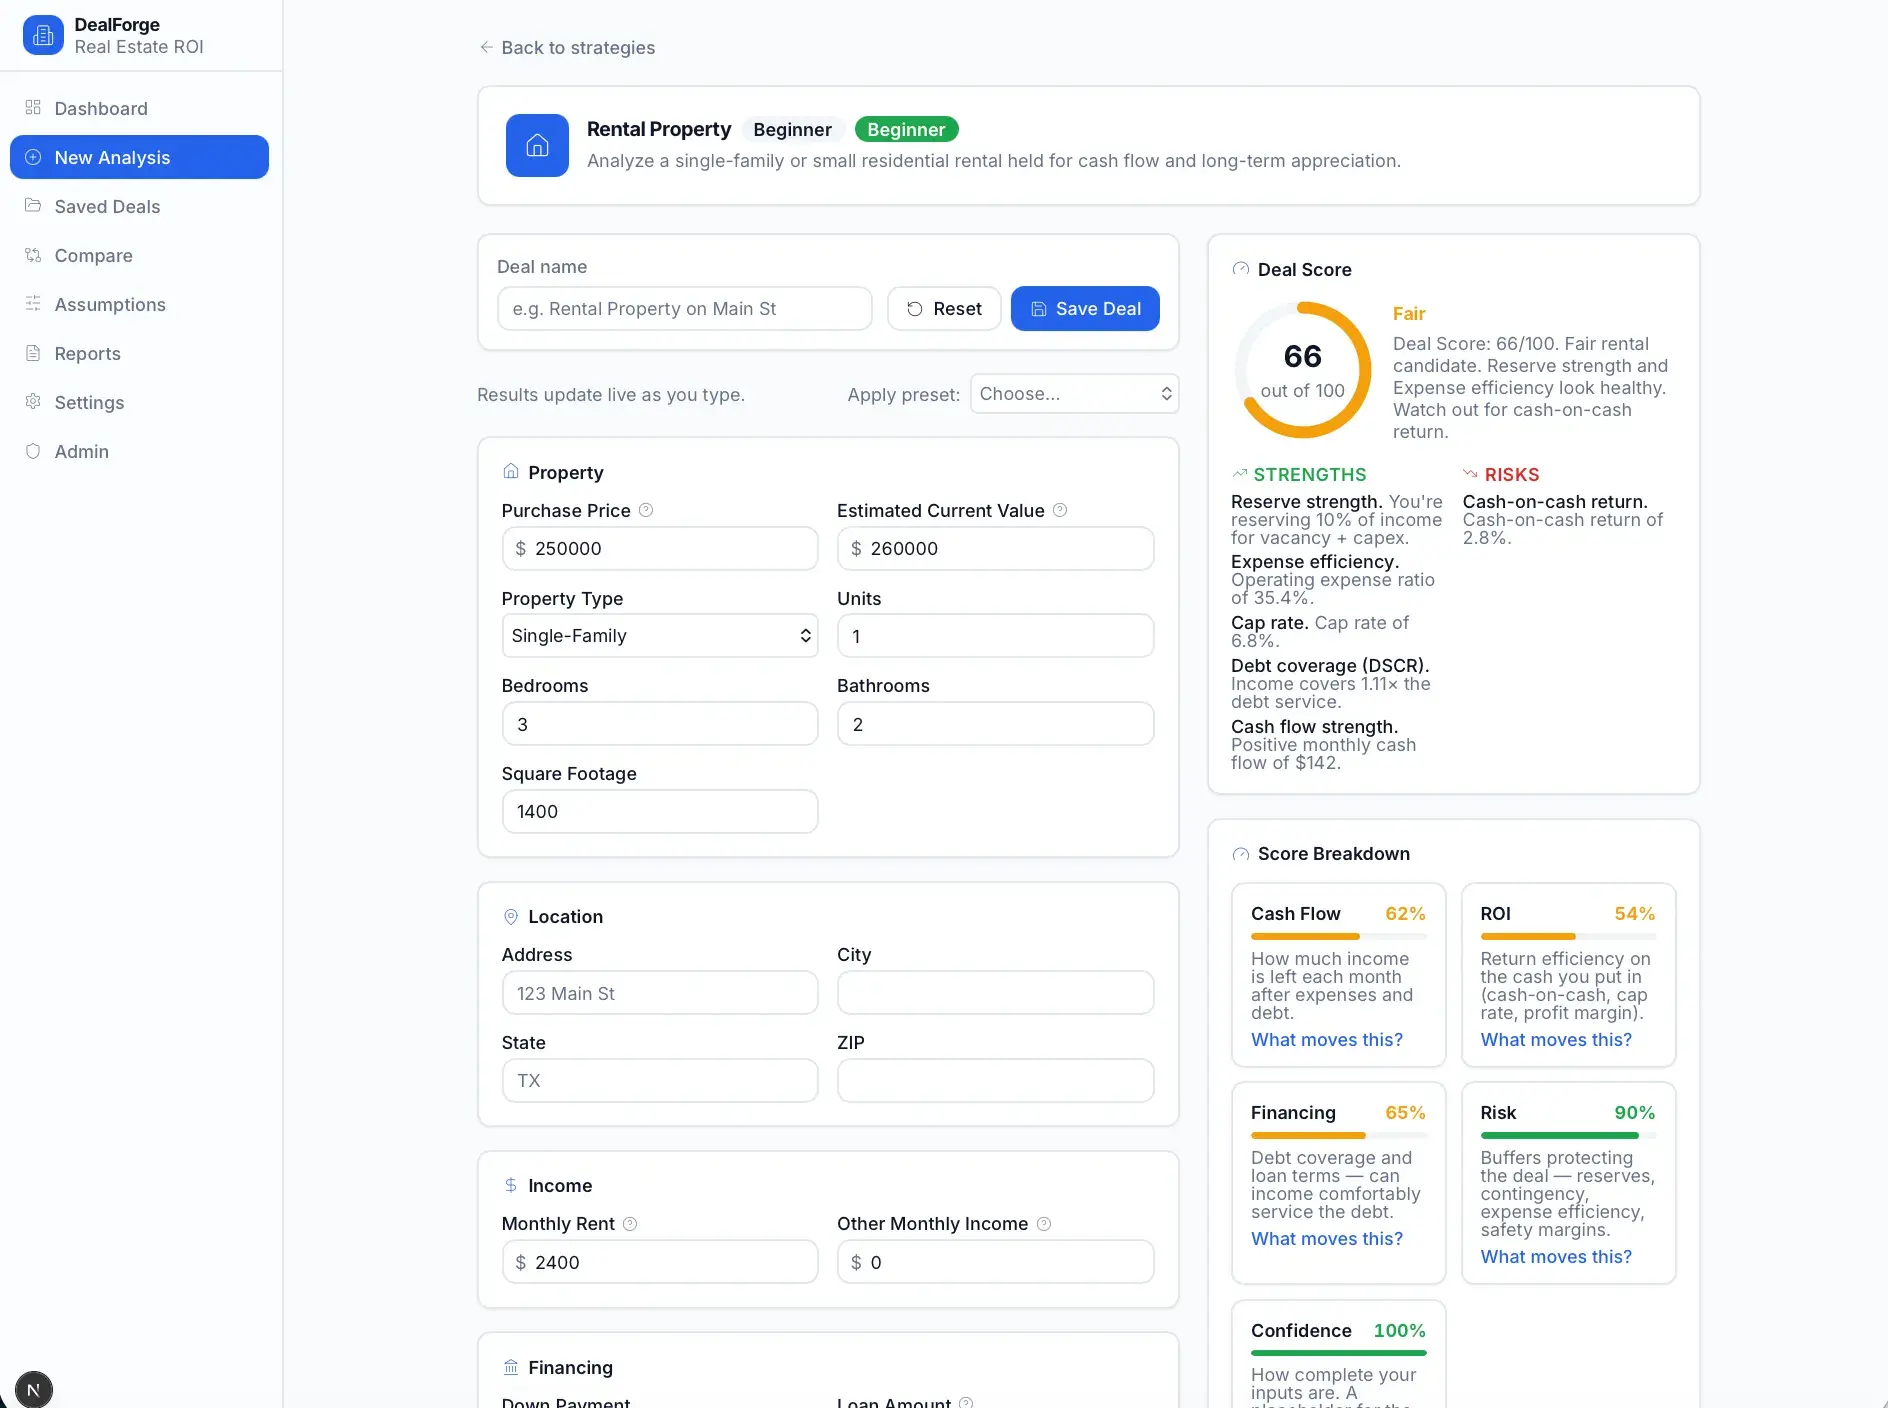Go back to strategies
The image size is (1888, 1408).
click(x=567, y=47)
